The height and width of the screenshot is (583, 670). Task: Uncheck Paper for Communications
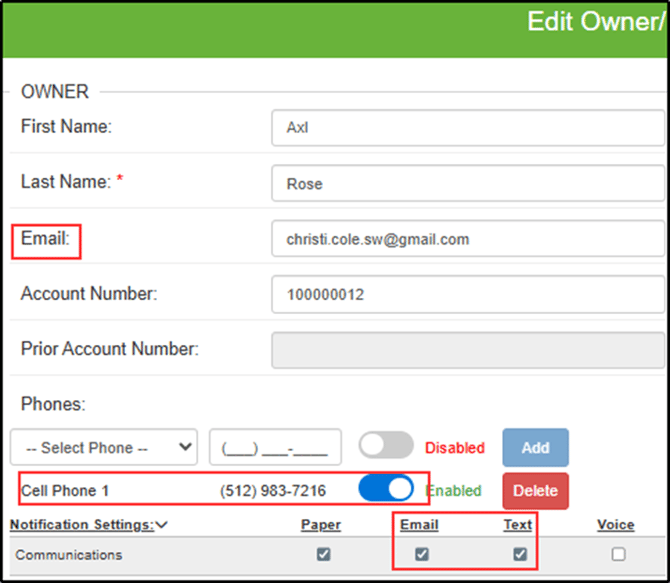(x=322, y=554)
